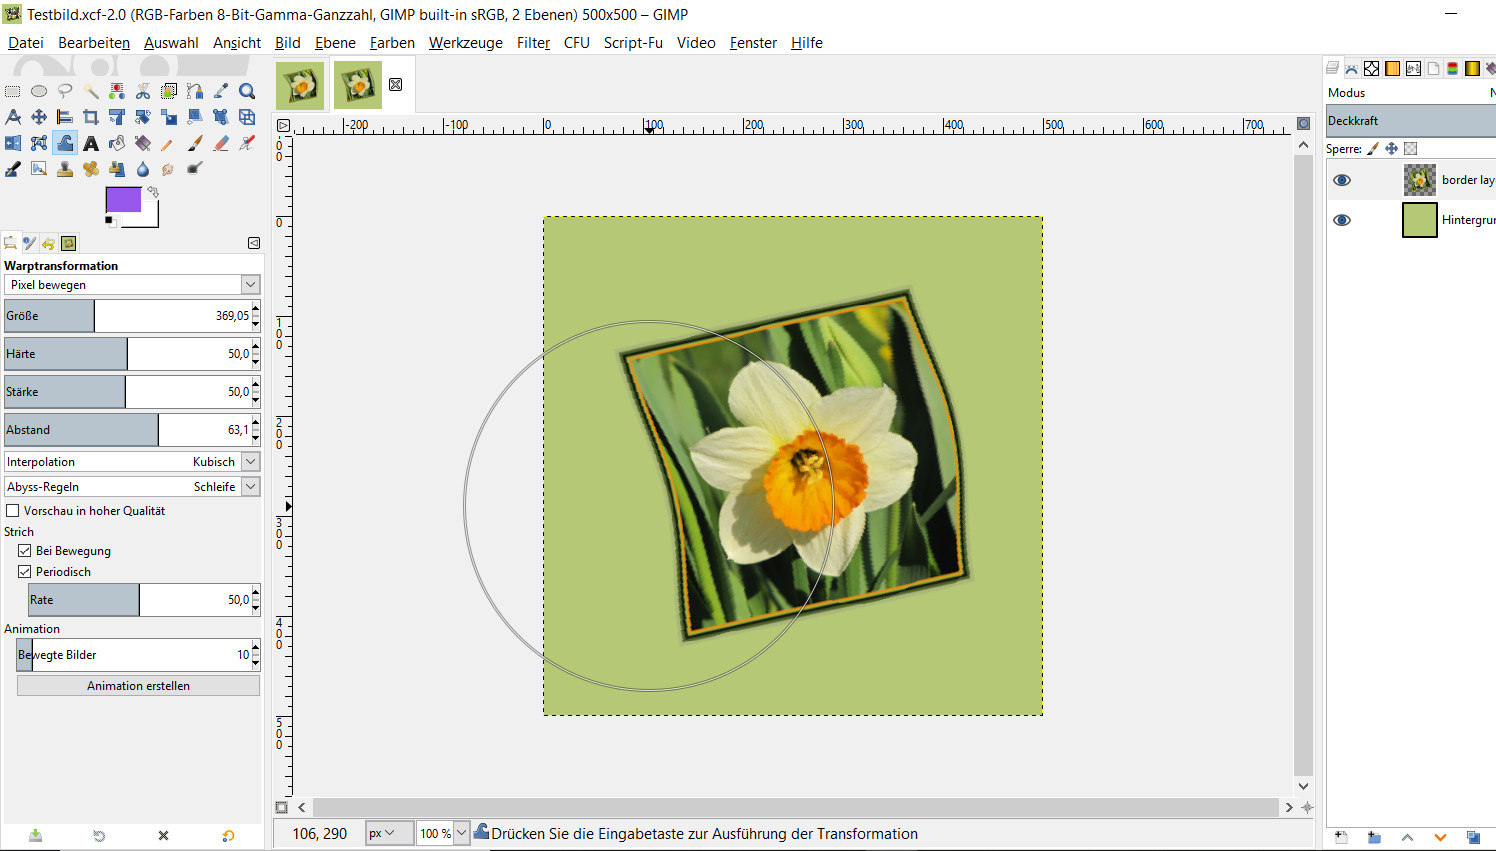Swap foreground and background colors arrow
Viewport: 1496px width, 851px height.
153,191
